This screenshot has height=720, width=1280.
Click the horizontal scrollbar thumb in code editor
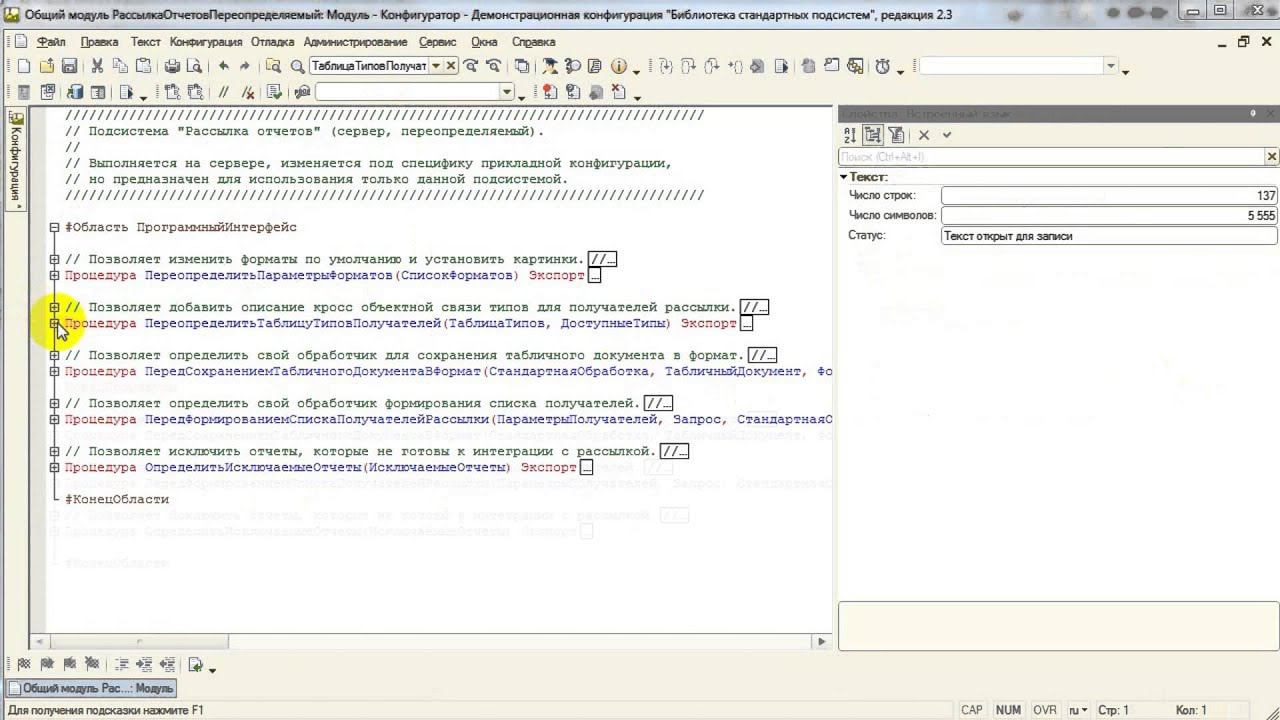pos(139,642)
